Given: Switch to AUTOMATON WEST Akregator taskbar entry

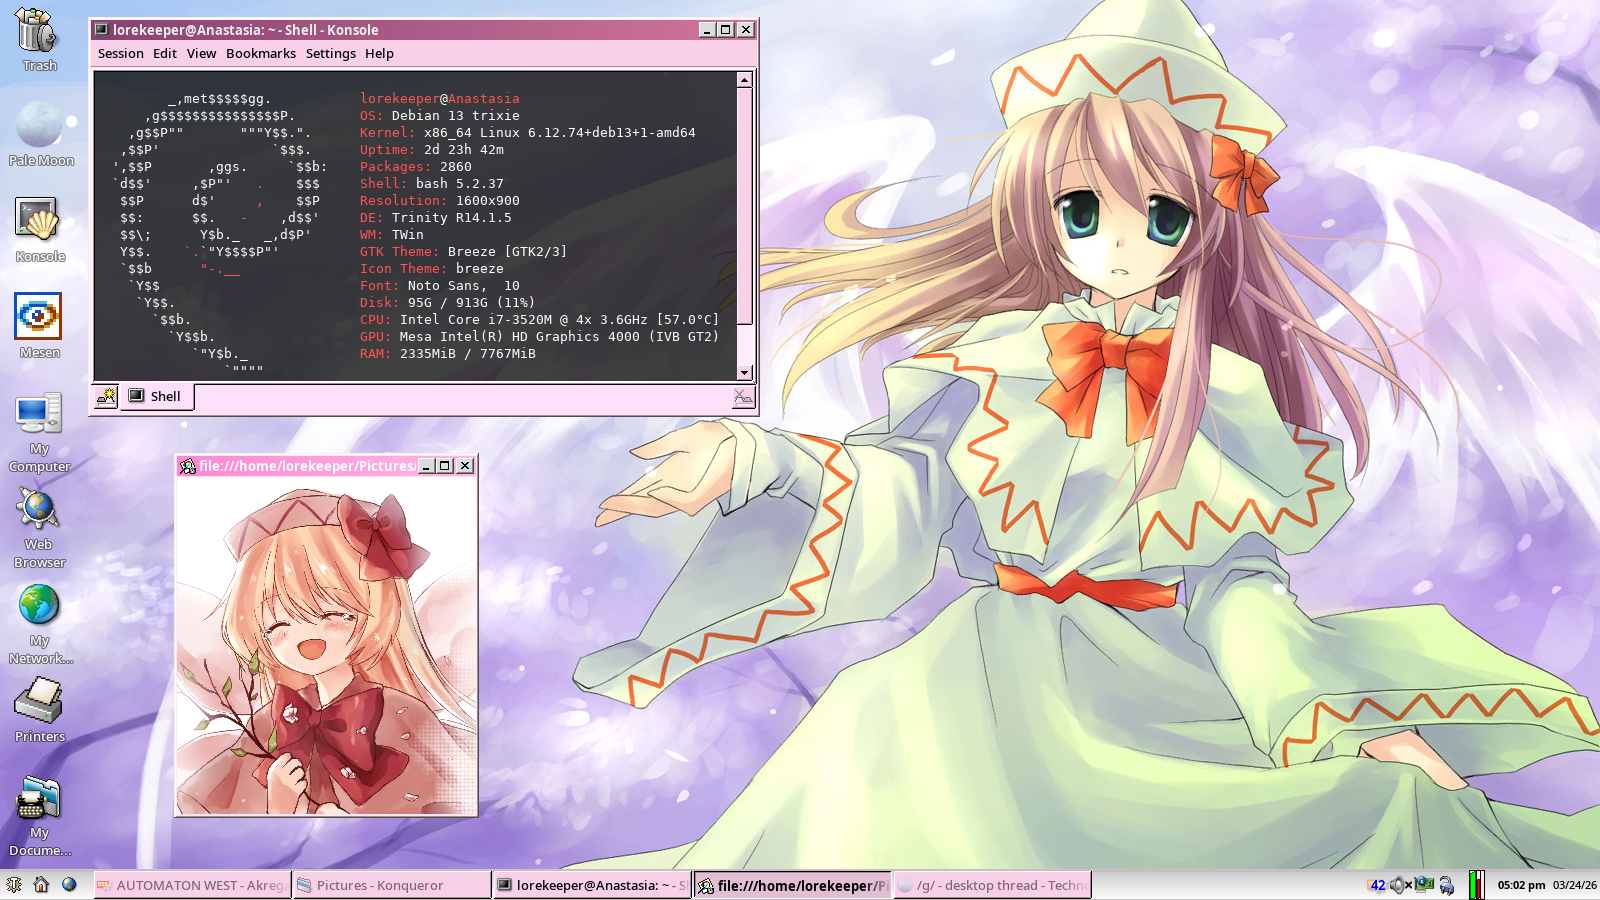Looking at the screenshot, I should 192,885.
